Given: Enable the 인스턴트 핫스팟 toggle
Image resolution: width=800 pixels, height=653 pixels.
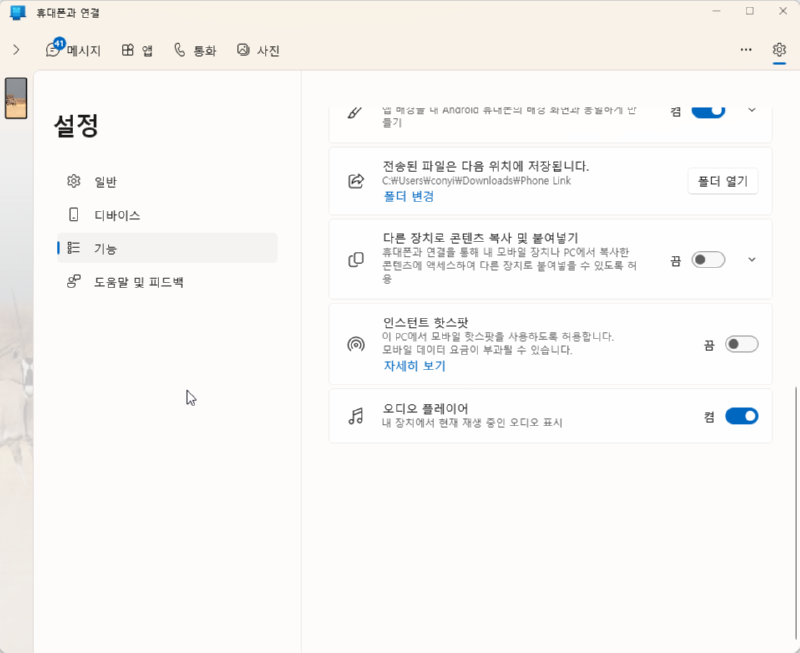Looking at the screenshot, I should (741, 345).
